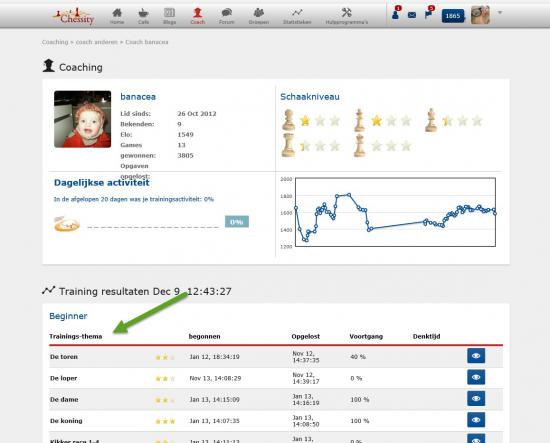Click eye button for De loper row

click(476, 377)
